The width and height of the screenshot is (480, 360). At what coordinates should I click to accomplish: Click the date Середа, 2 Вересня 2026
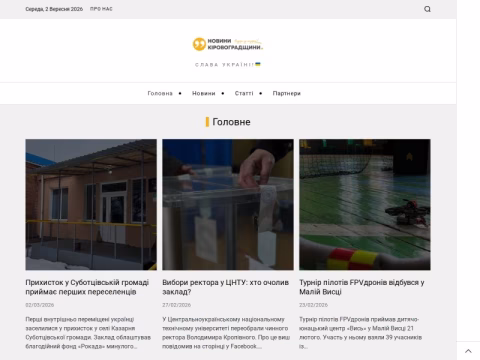click(54, 9)
